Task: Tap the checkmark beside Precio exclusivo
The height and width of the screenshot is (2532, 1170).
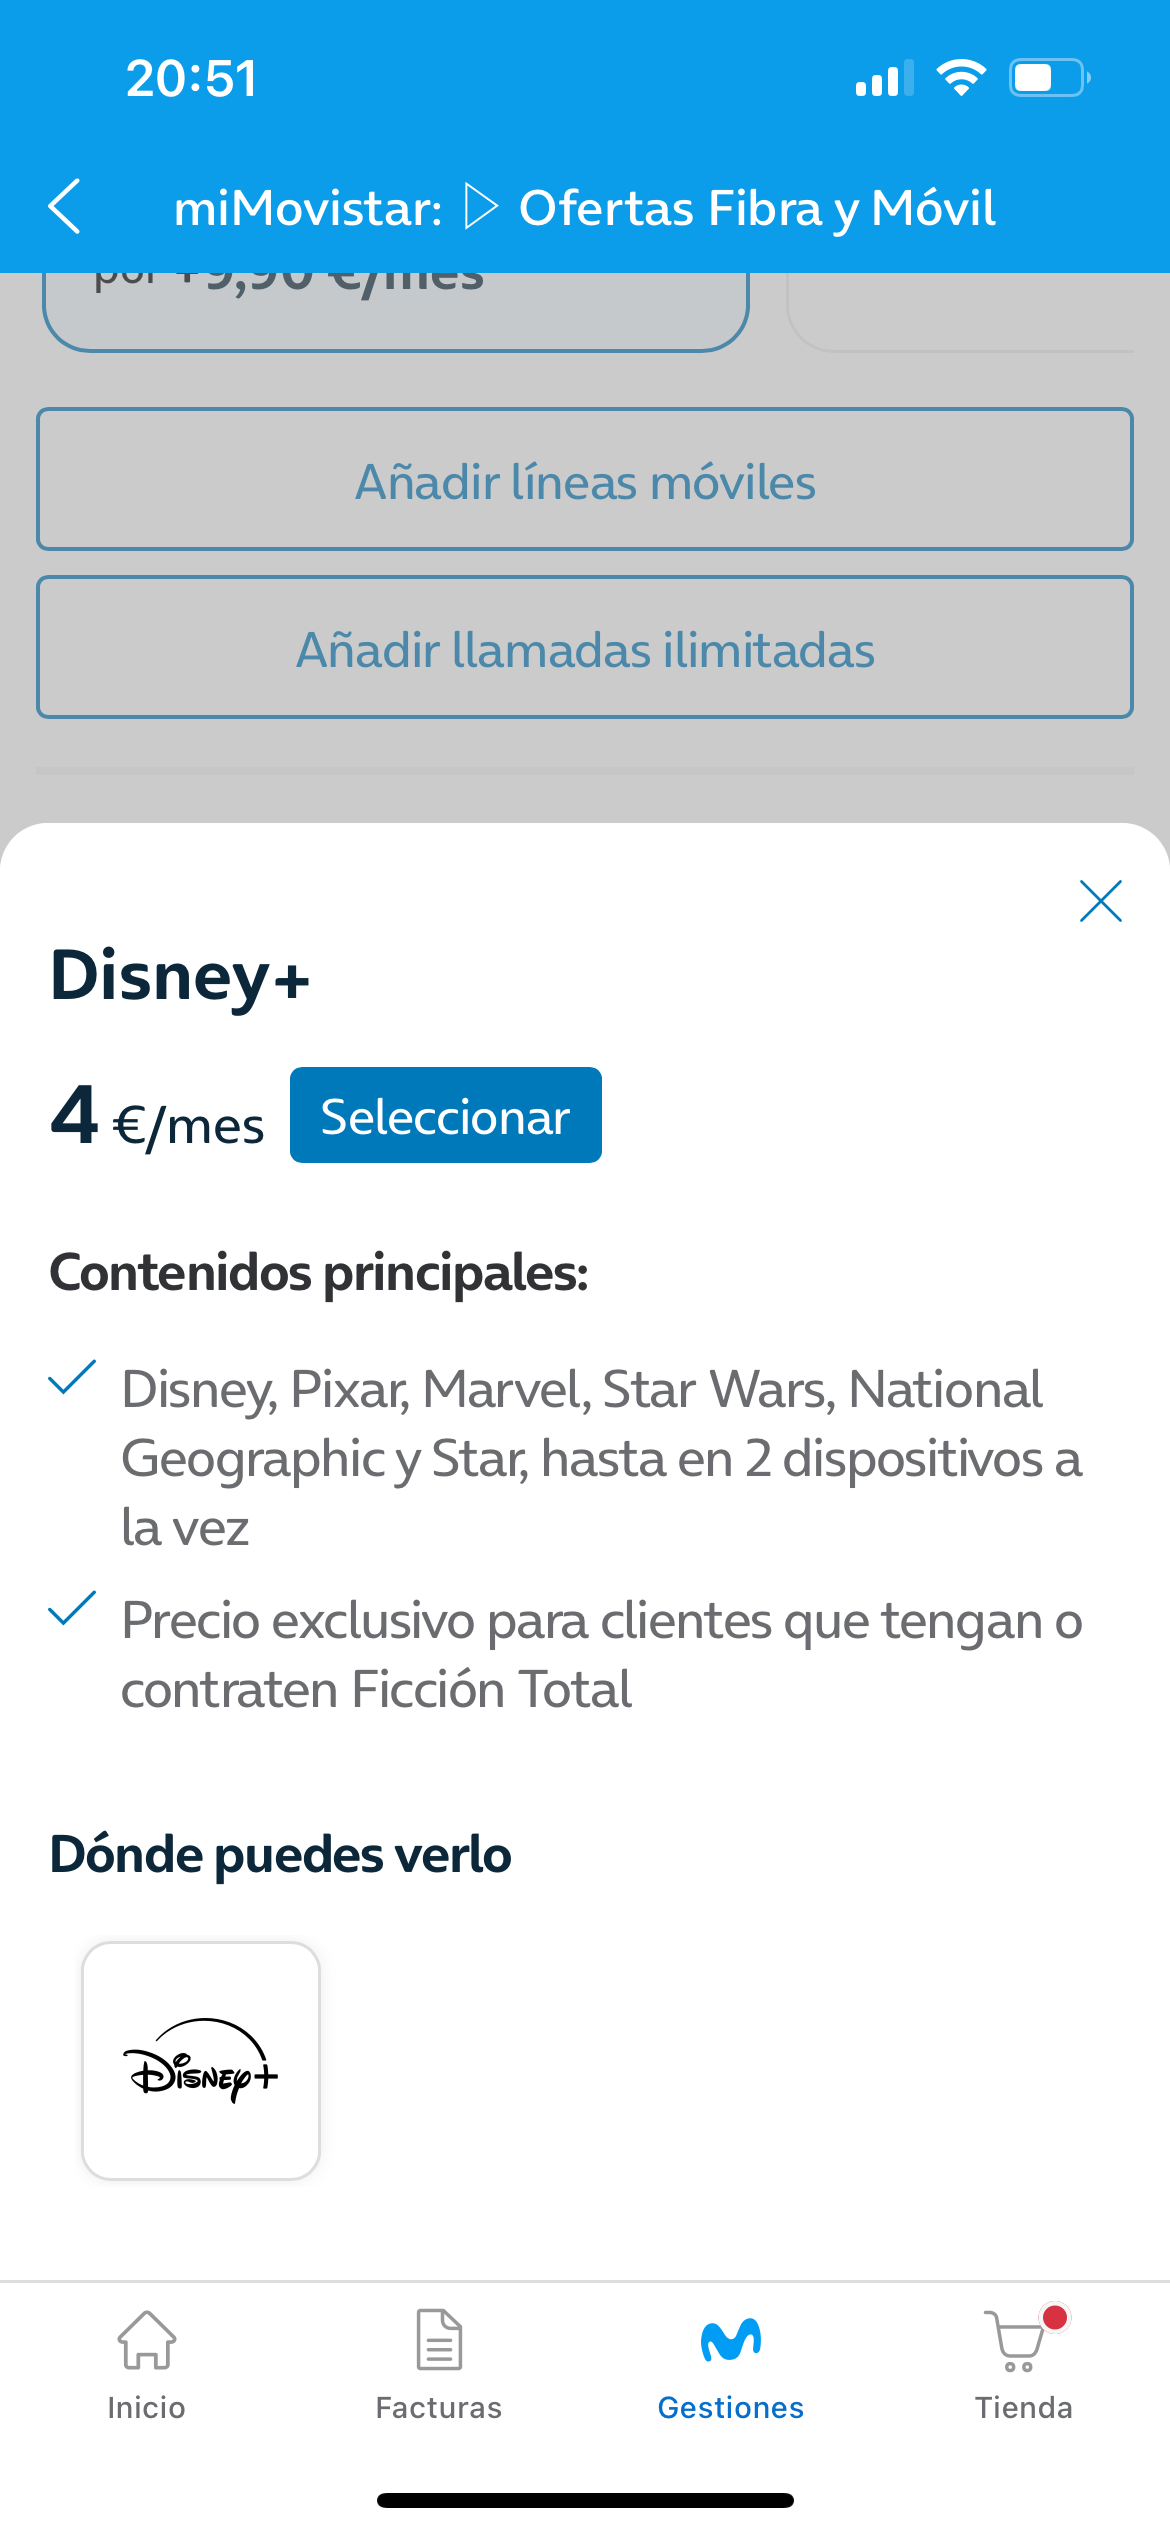Action: 72,1608
